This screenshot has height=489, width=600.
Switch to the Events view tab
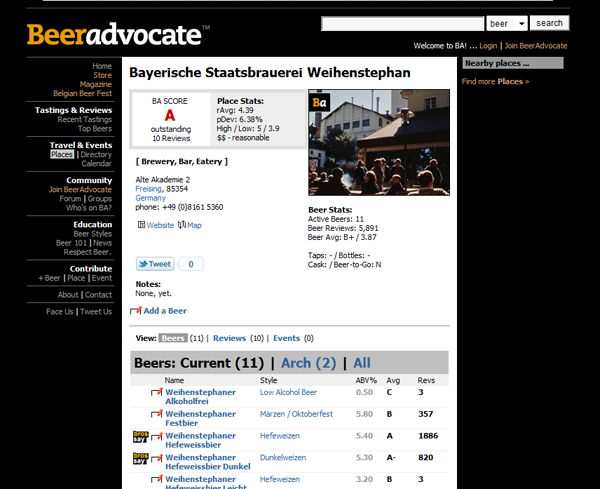coord(287,338)
